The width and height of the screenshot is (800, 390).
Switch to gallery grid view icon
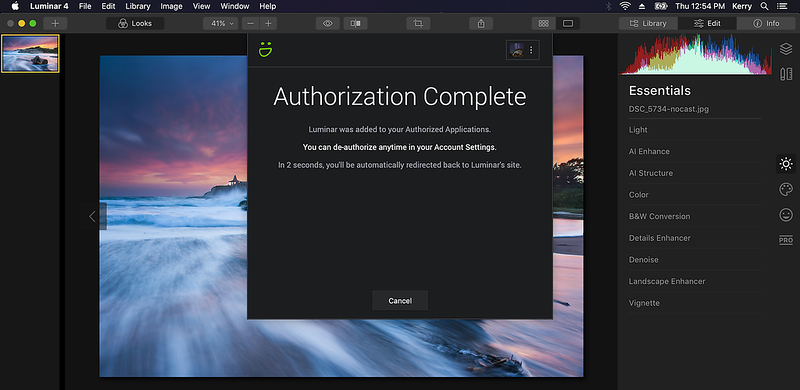[543, 23]
